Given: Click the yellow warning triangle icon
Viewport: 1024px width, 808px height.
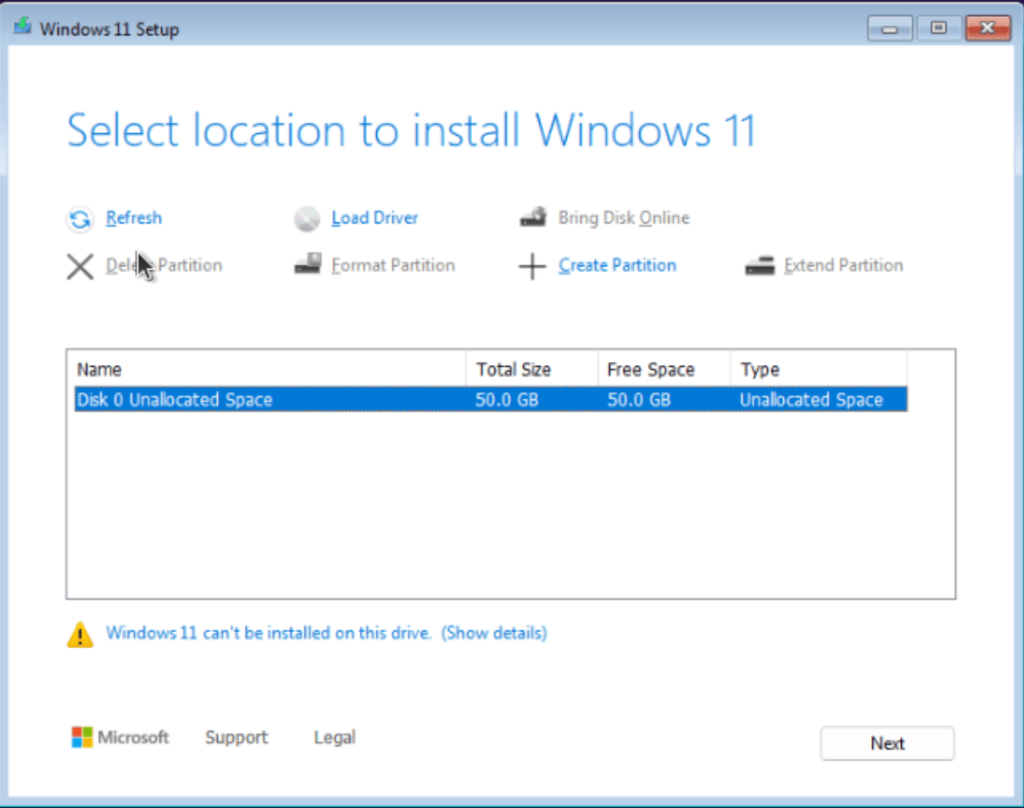Looking at the screenshot, I should [x=80, y=634].
